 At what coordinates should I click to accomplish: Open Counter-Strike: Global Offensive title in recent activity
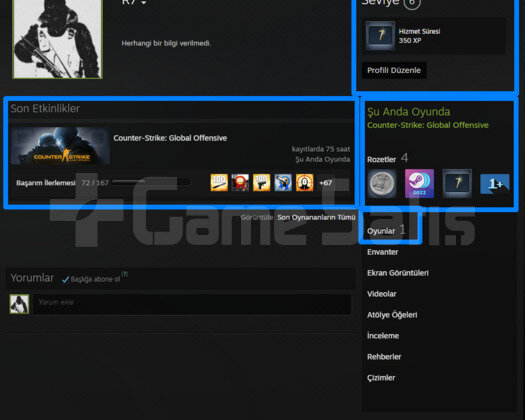[x=170, y=138]
